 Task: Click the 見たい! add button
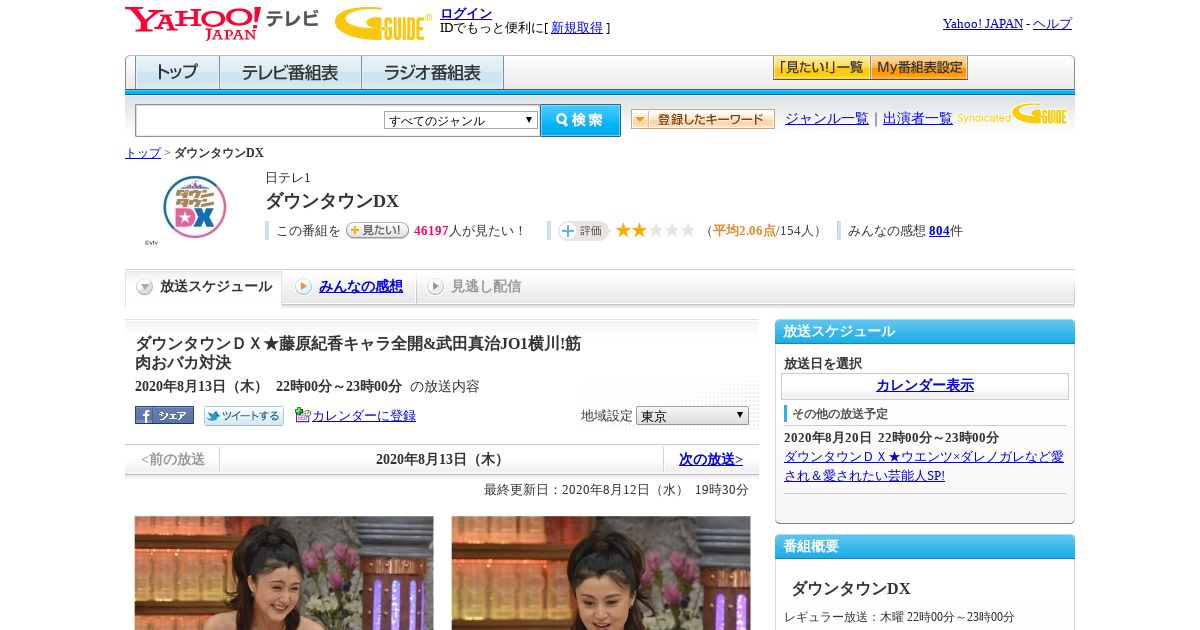pyautogui.click(x=377, y=230)
